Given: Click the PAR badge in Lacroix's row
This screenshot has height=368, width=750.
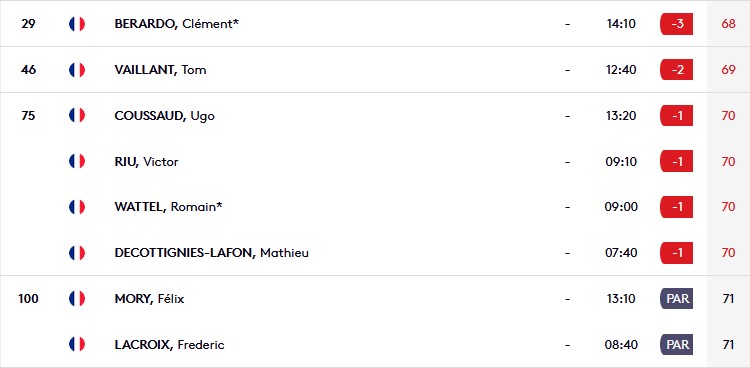Looking at the screenshot, I should click(x=676, y=344).
